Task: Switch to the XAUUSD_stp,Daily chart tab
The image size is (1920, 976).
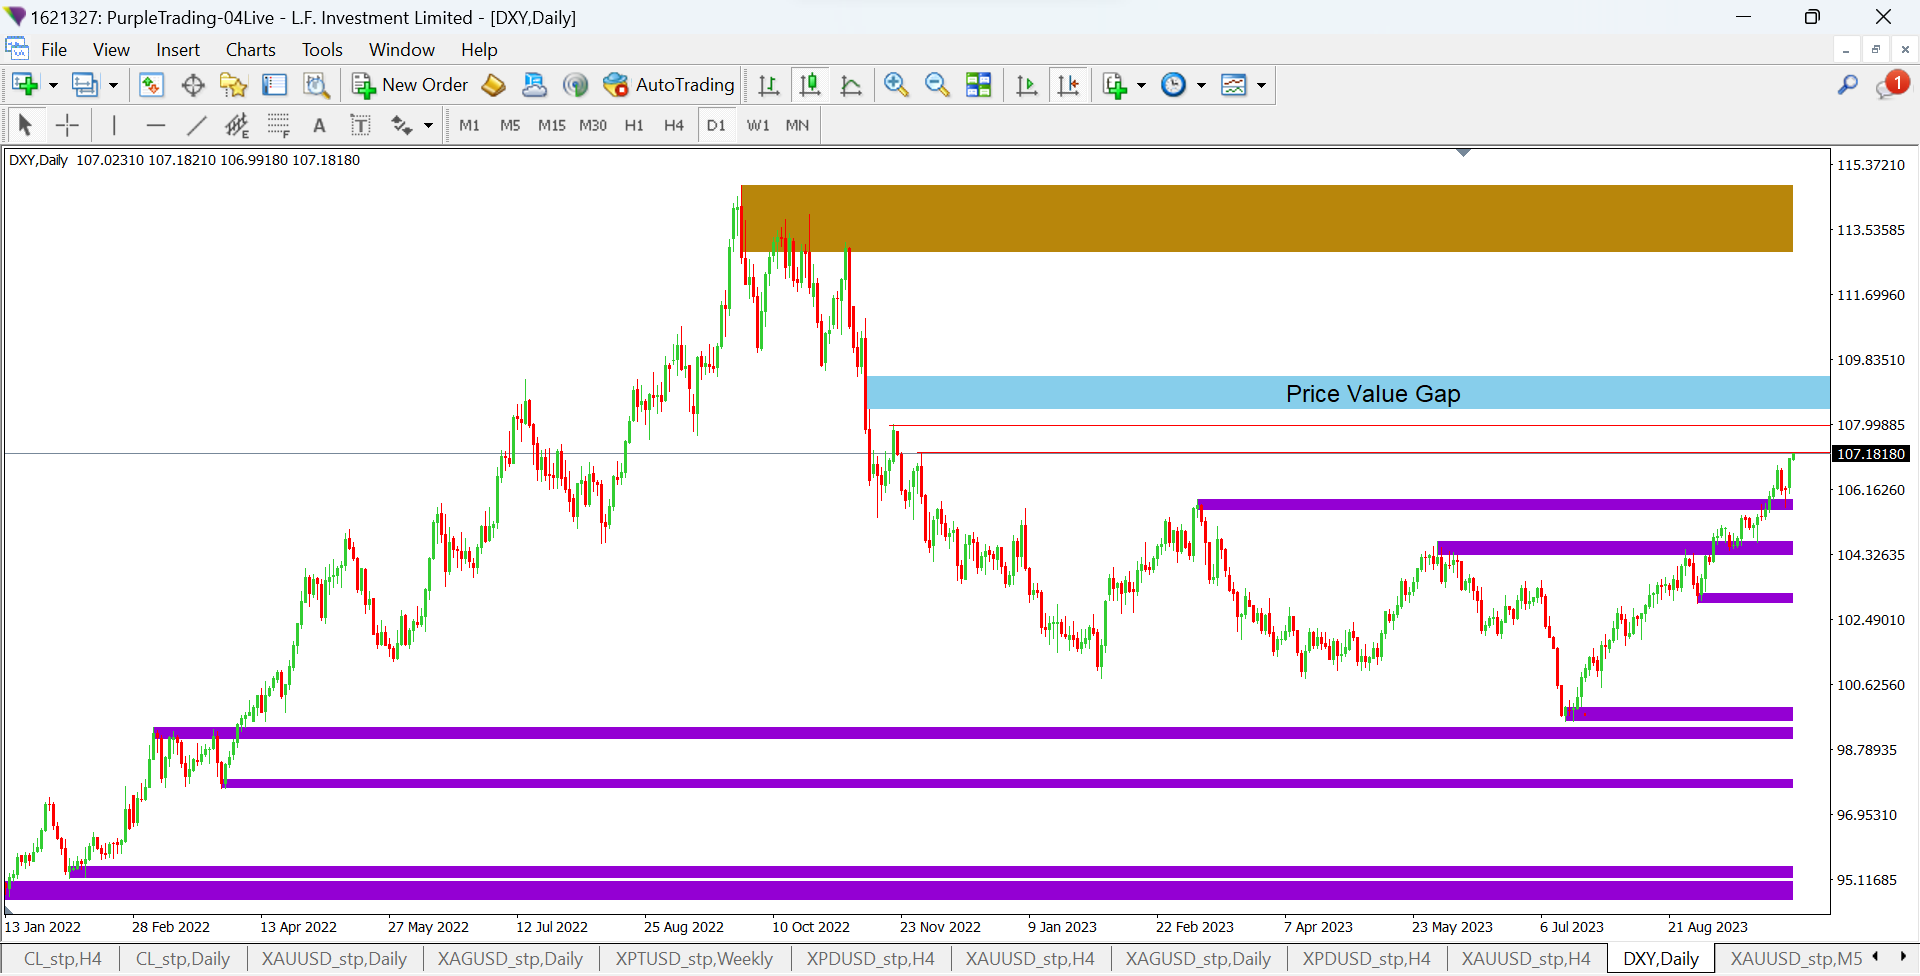Action: coord(334,959)
